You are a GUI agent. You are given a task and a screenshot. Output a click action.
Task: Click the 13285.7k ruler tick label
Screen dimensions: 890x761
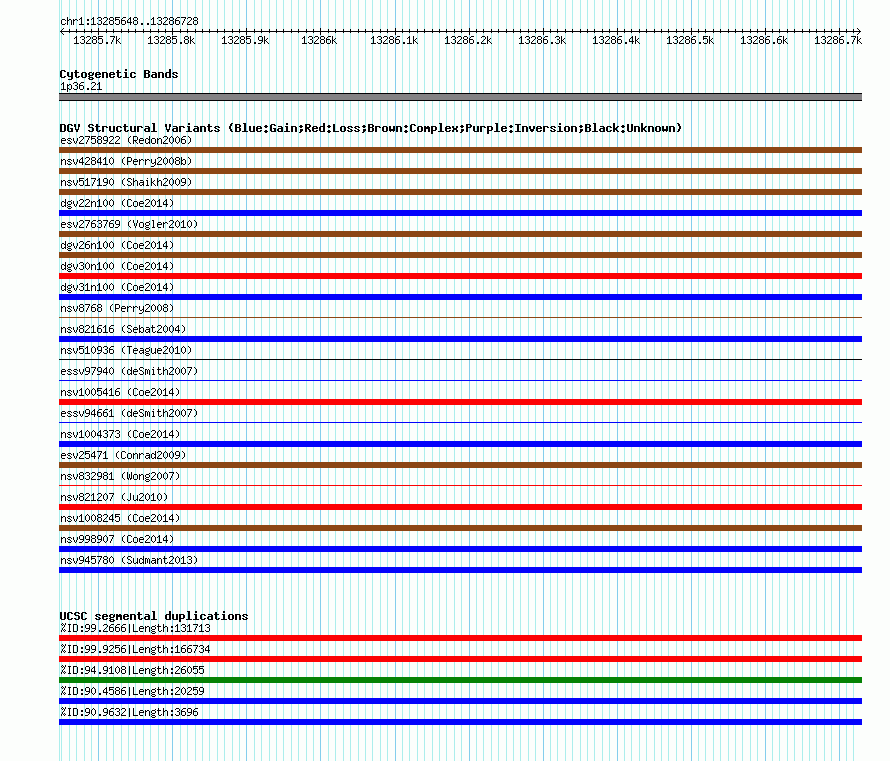point(97,40)
